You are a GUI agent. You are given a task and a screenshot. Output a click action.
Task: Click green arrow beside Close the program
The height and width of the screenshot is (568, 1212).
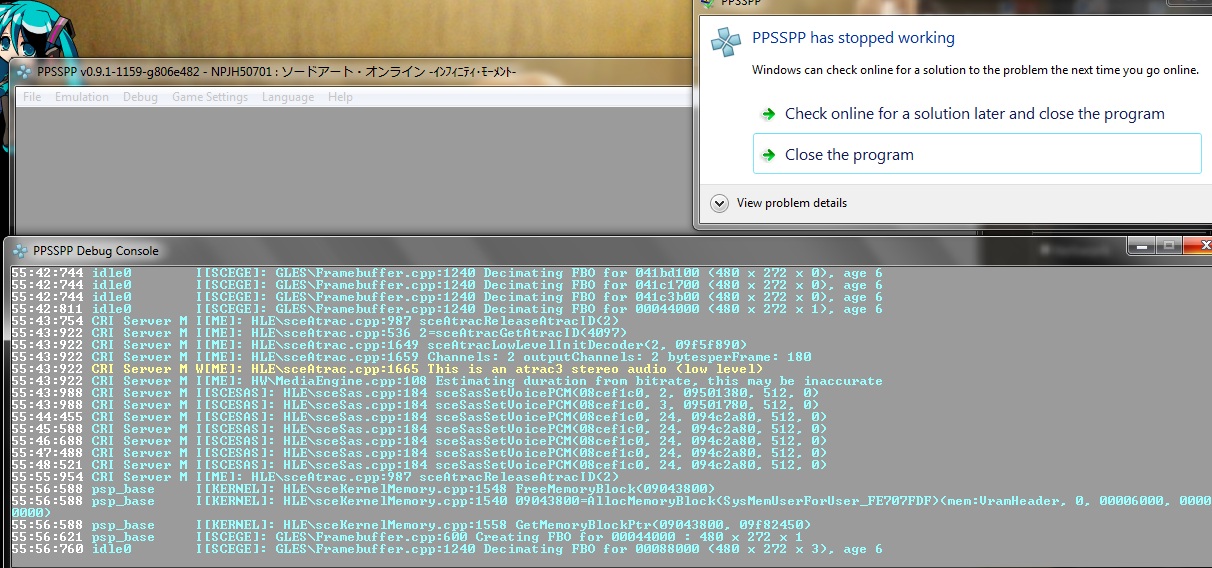point(768,155)
